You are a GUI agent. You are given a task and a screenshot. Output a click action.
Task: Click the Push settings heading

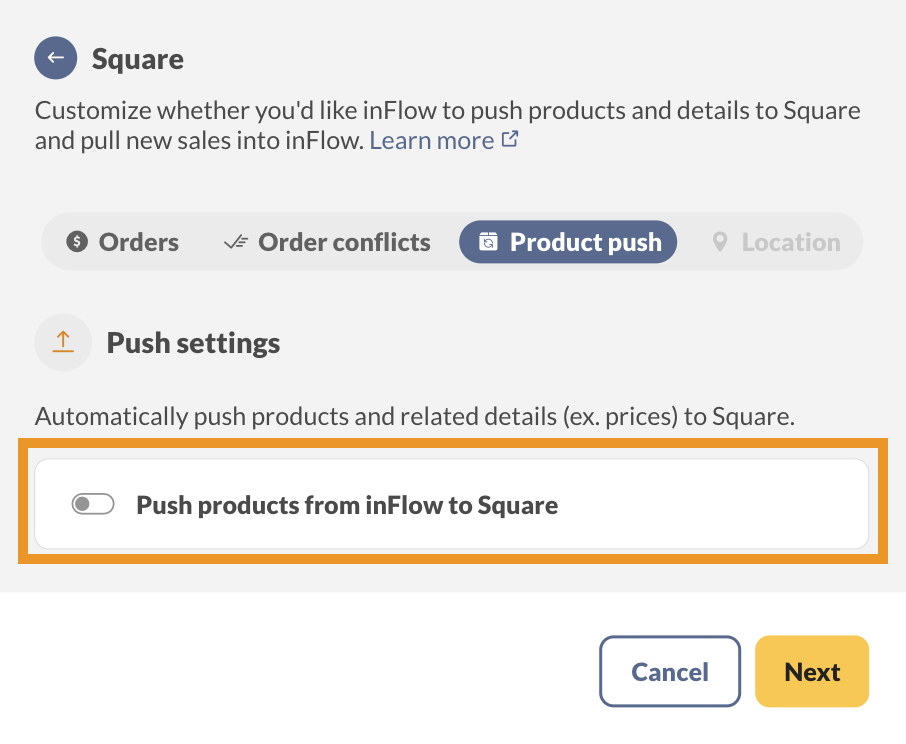pyautogui.click(x=193, y=343)
